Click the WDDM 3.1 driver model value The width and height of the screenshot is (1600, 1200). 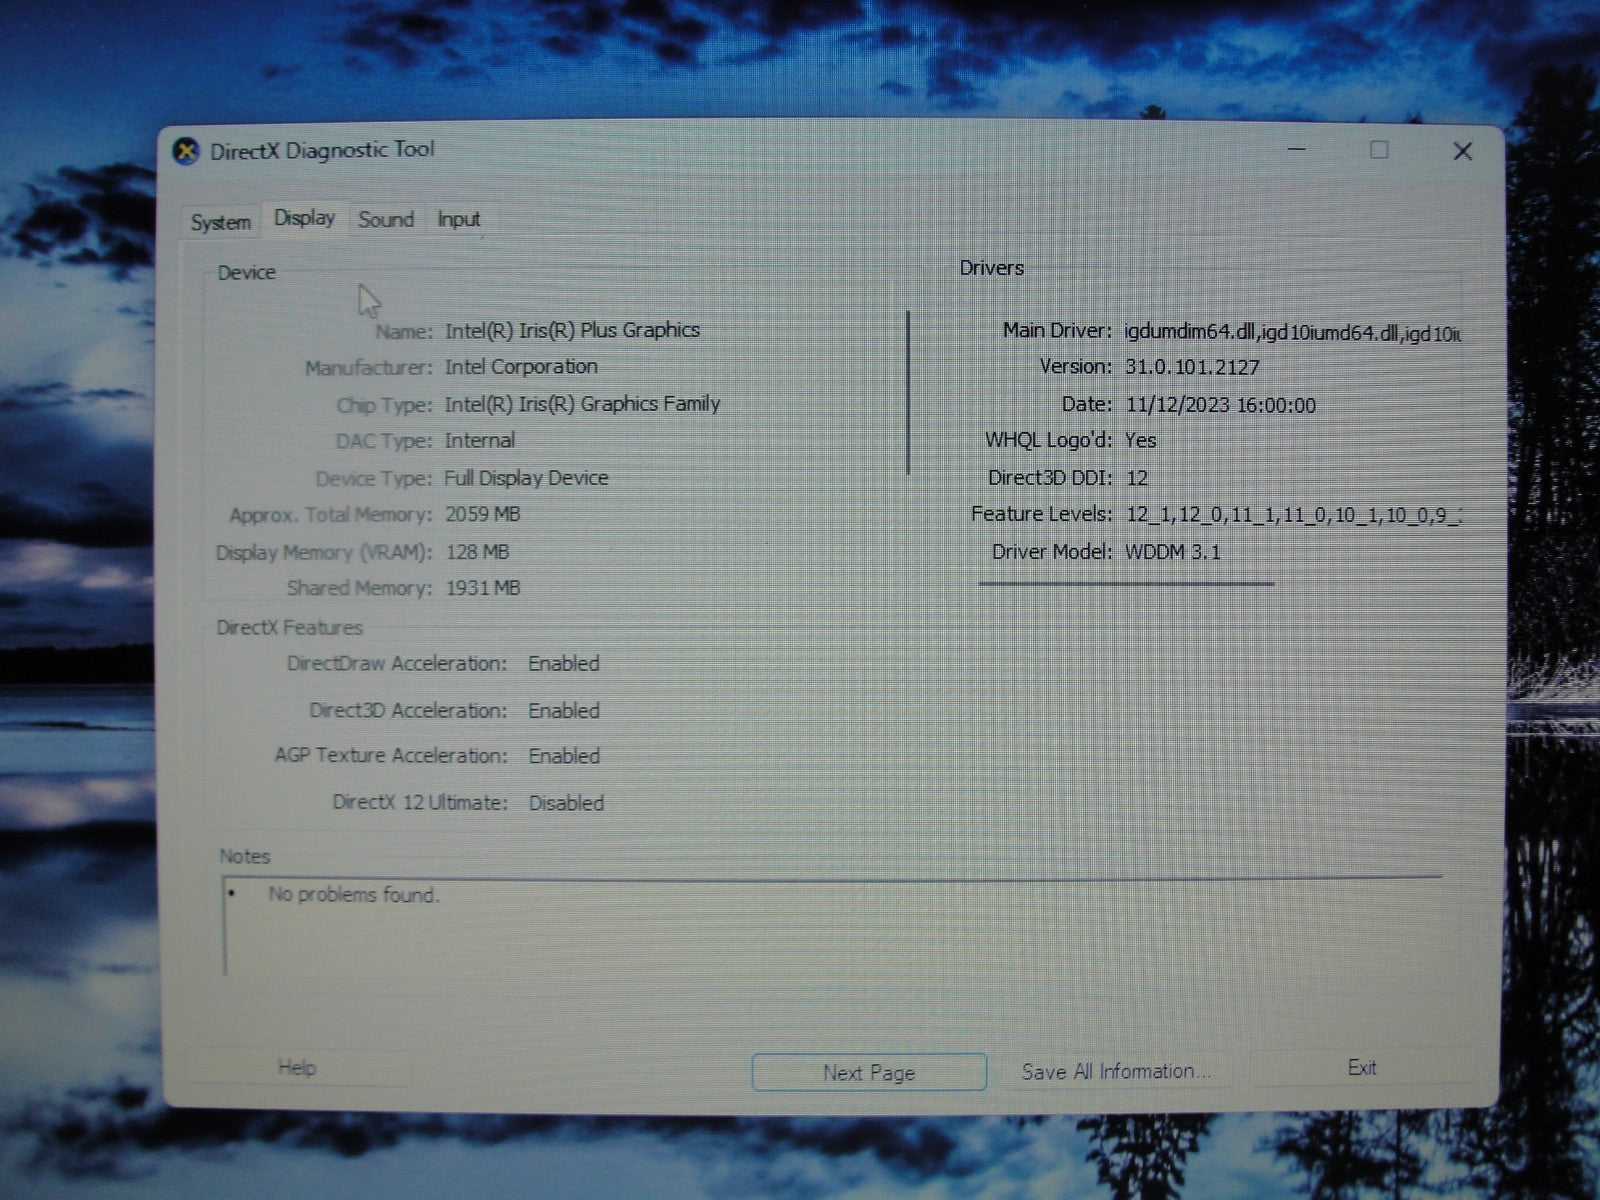click(x=1172, y=552)
